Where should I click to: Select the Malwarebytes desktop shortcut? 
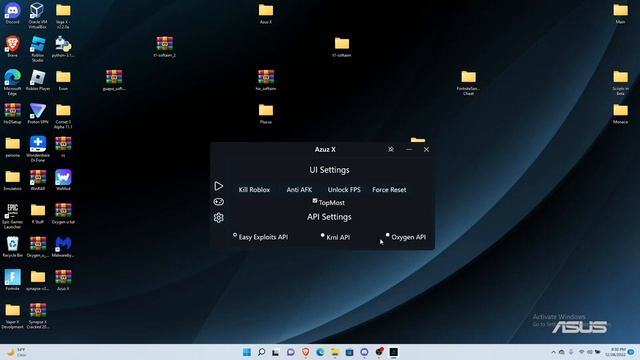click(x=63, y=247)
